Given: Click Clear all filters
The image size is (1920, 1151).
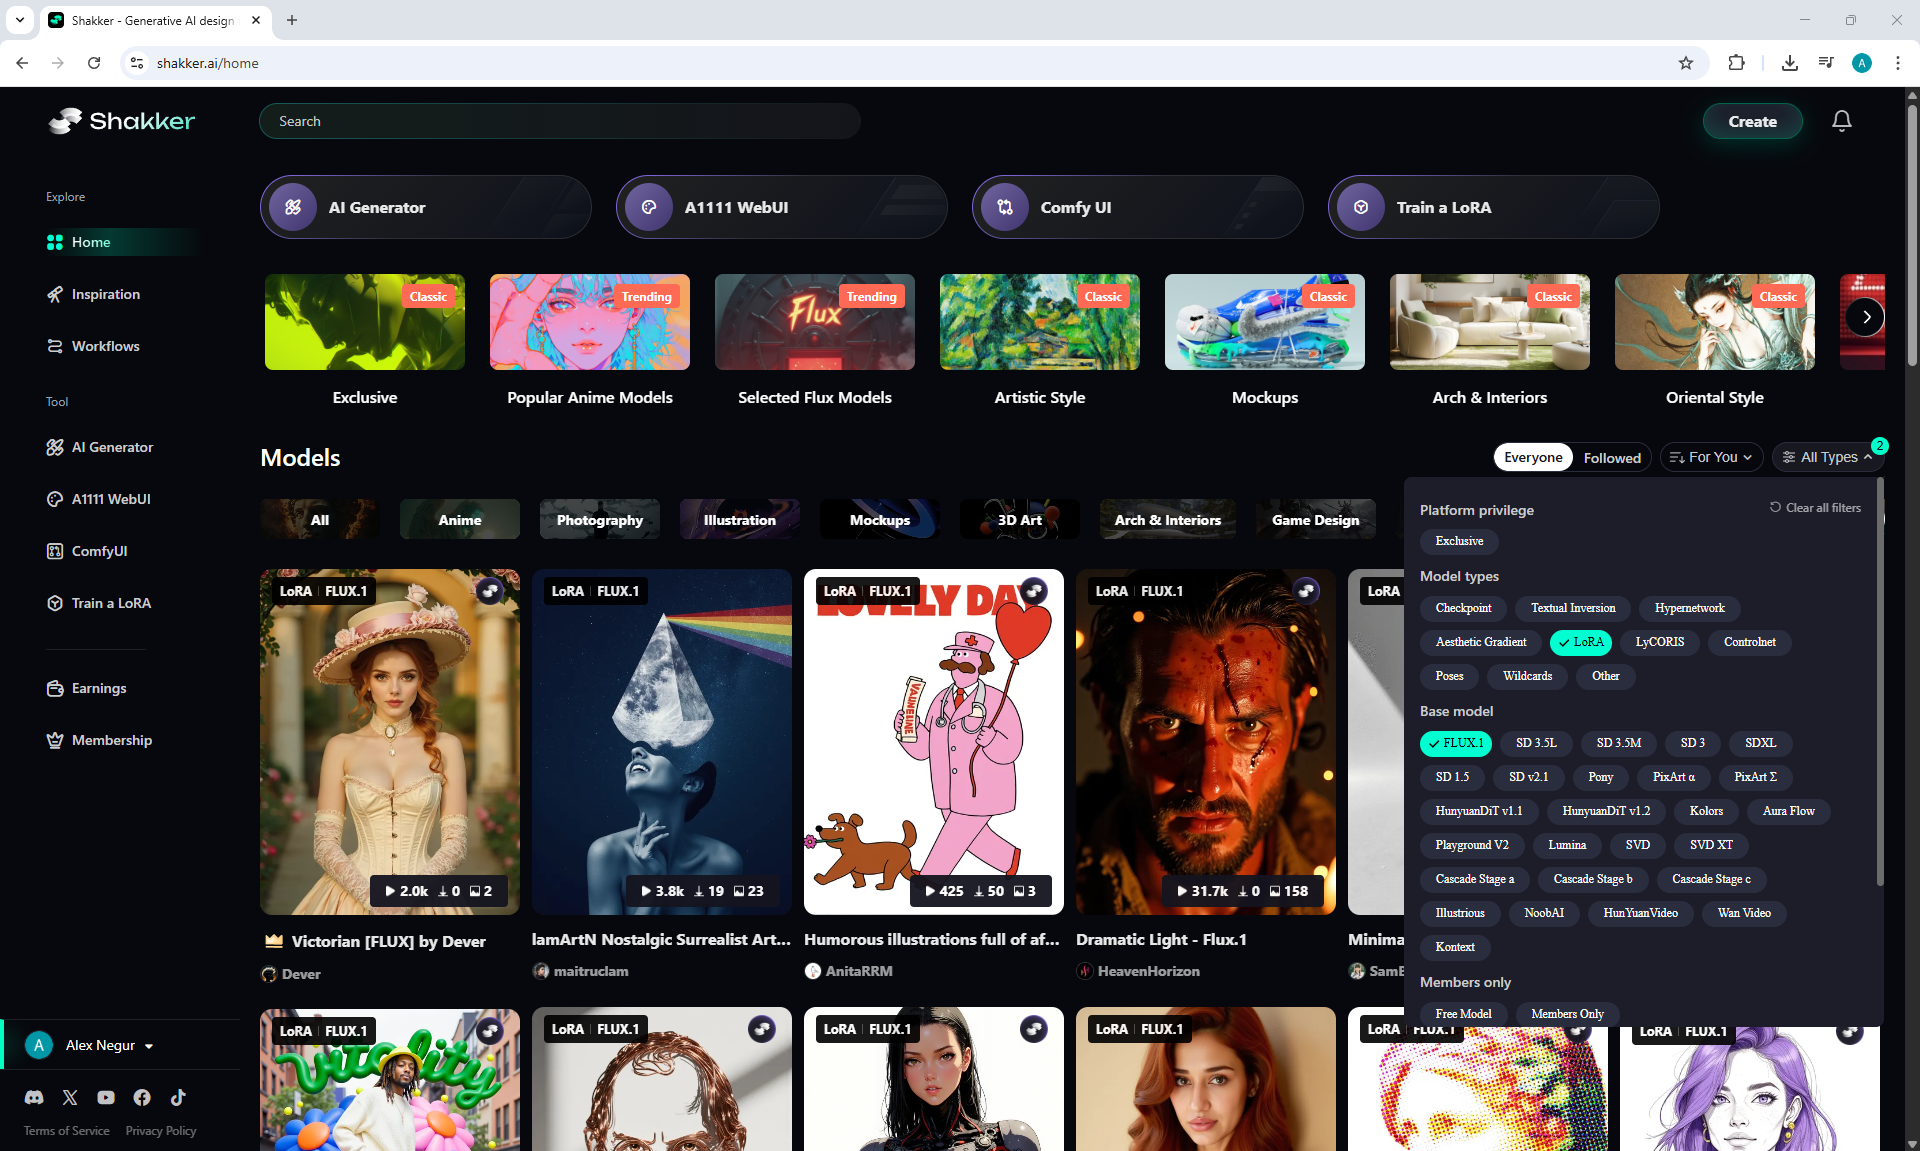Looking at the screenshot, I should coord(1815,508).
